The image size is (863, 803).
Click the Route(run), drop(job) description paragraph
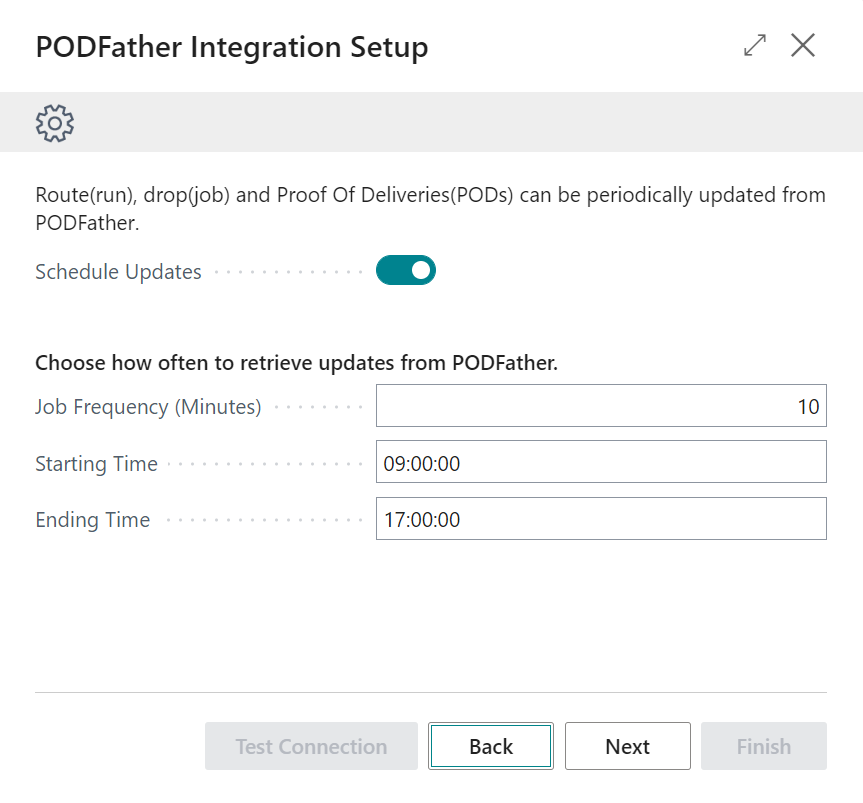(x=430, y=209)
